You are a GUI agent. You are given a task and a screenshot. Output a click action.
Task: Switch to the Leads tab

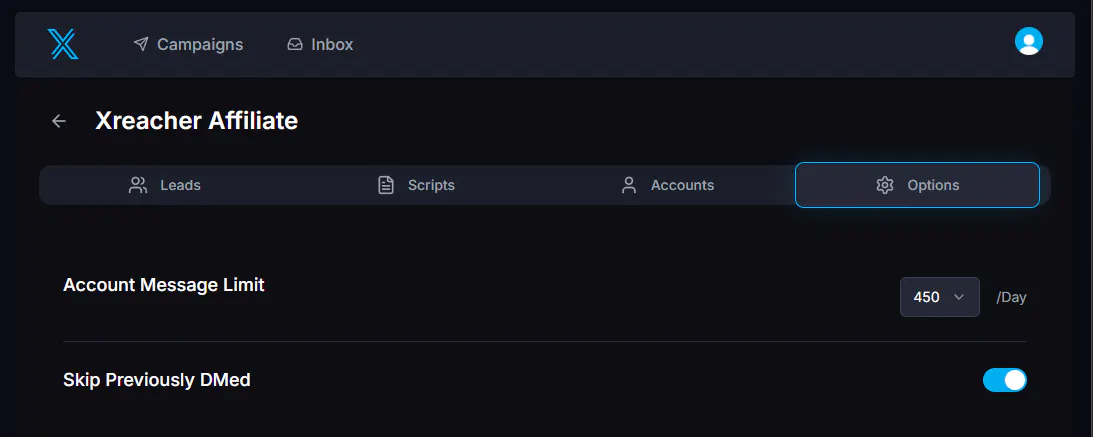165,185
